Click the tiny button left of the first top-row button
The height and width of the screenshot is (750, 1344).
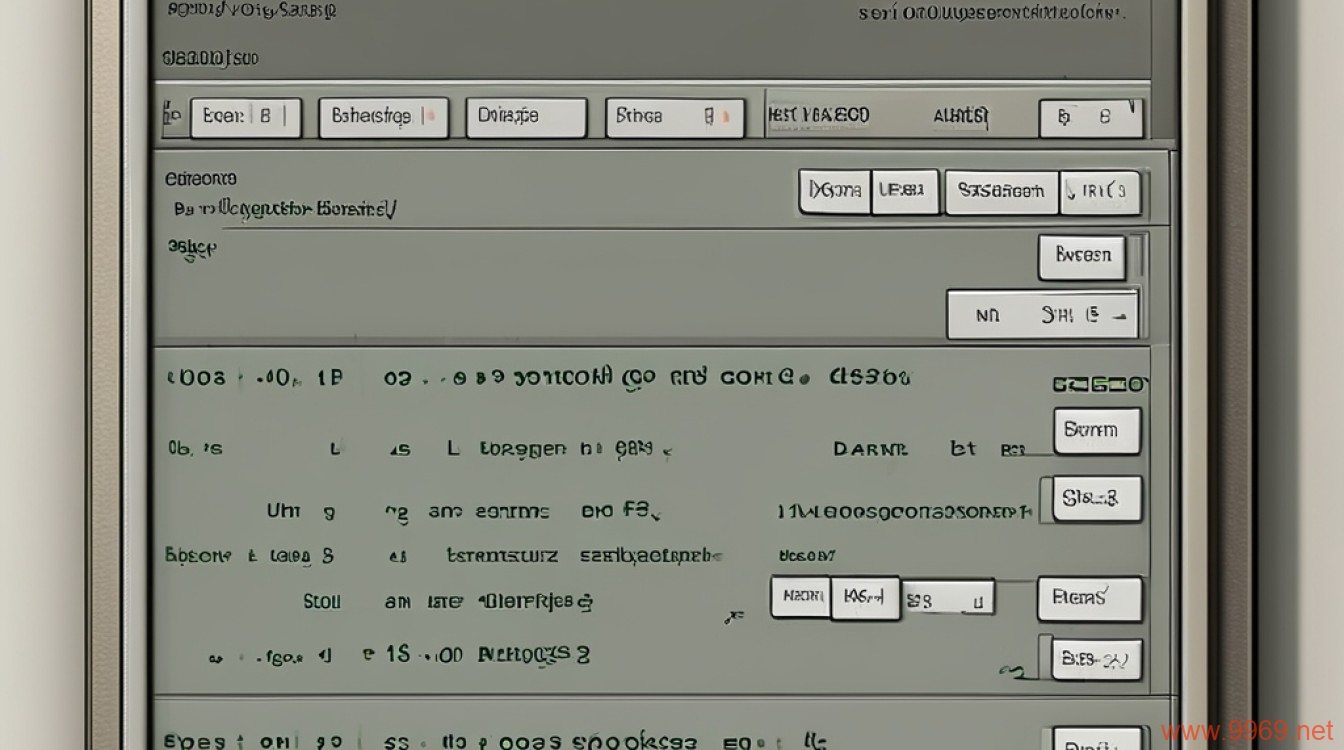tap(173, 117)
